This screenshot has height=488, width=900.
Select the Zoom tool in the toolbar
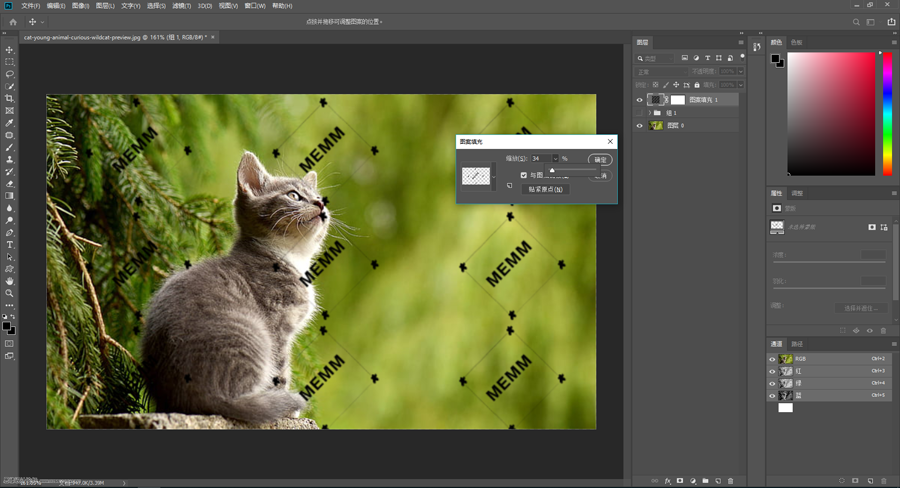(10, 293)
